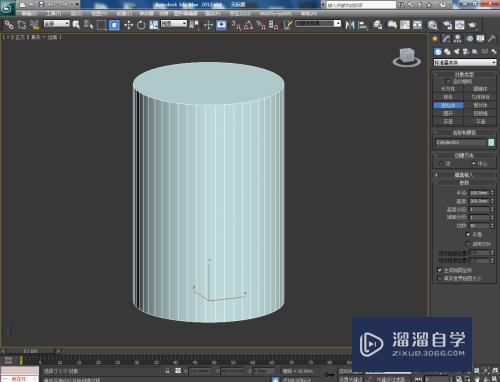
Task: Click the 圆柱体 (Cylinder) button
Action: pyautogui.click(x=448, y=105)
